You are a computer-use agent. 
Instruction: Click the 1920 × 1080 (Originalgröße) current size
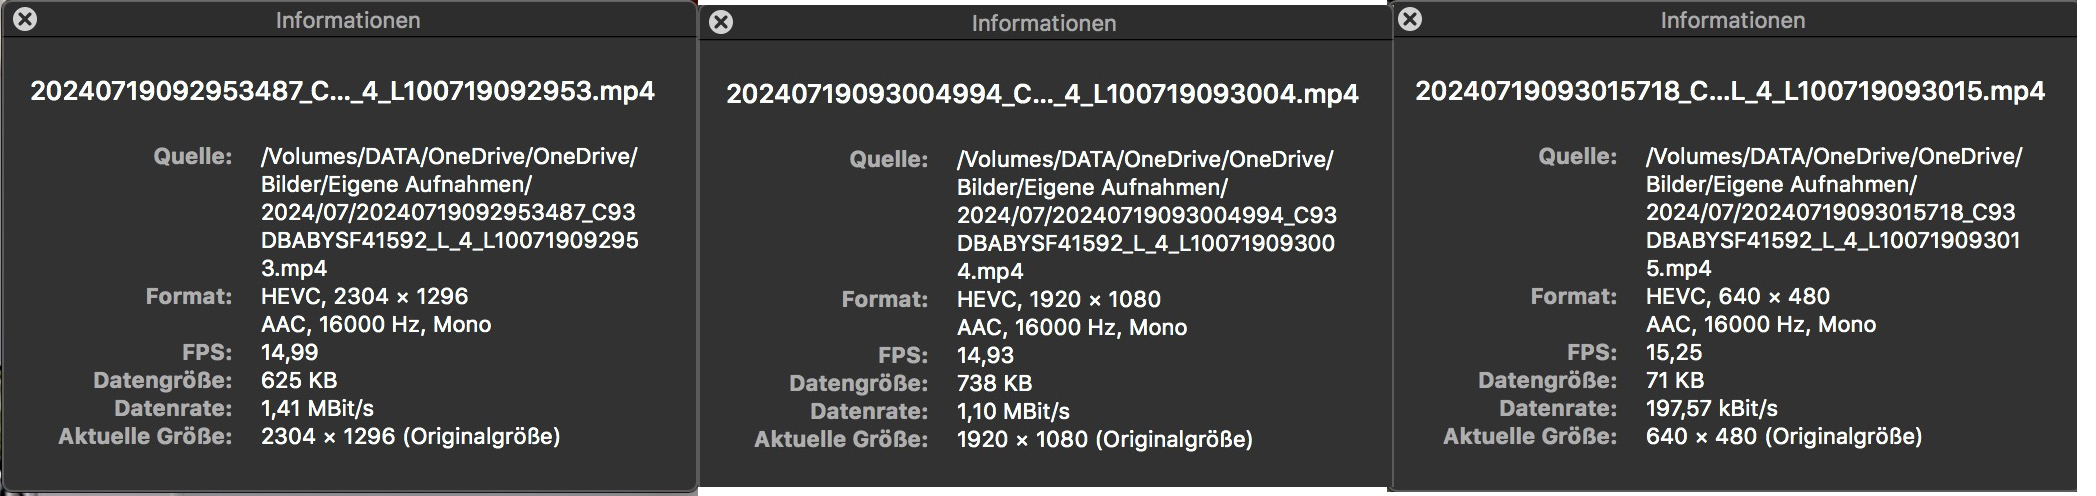point(1104,439)
